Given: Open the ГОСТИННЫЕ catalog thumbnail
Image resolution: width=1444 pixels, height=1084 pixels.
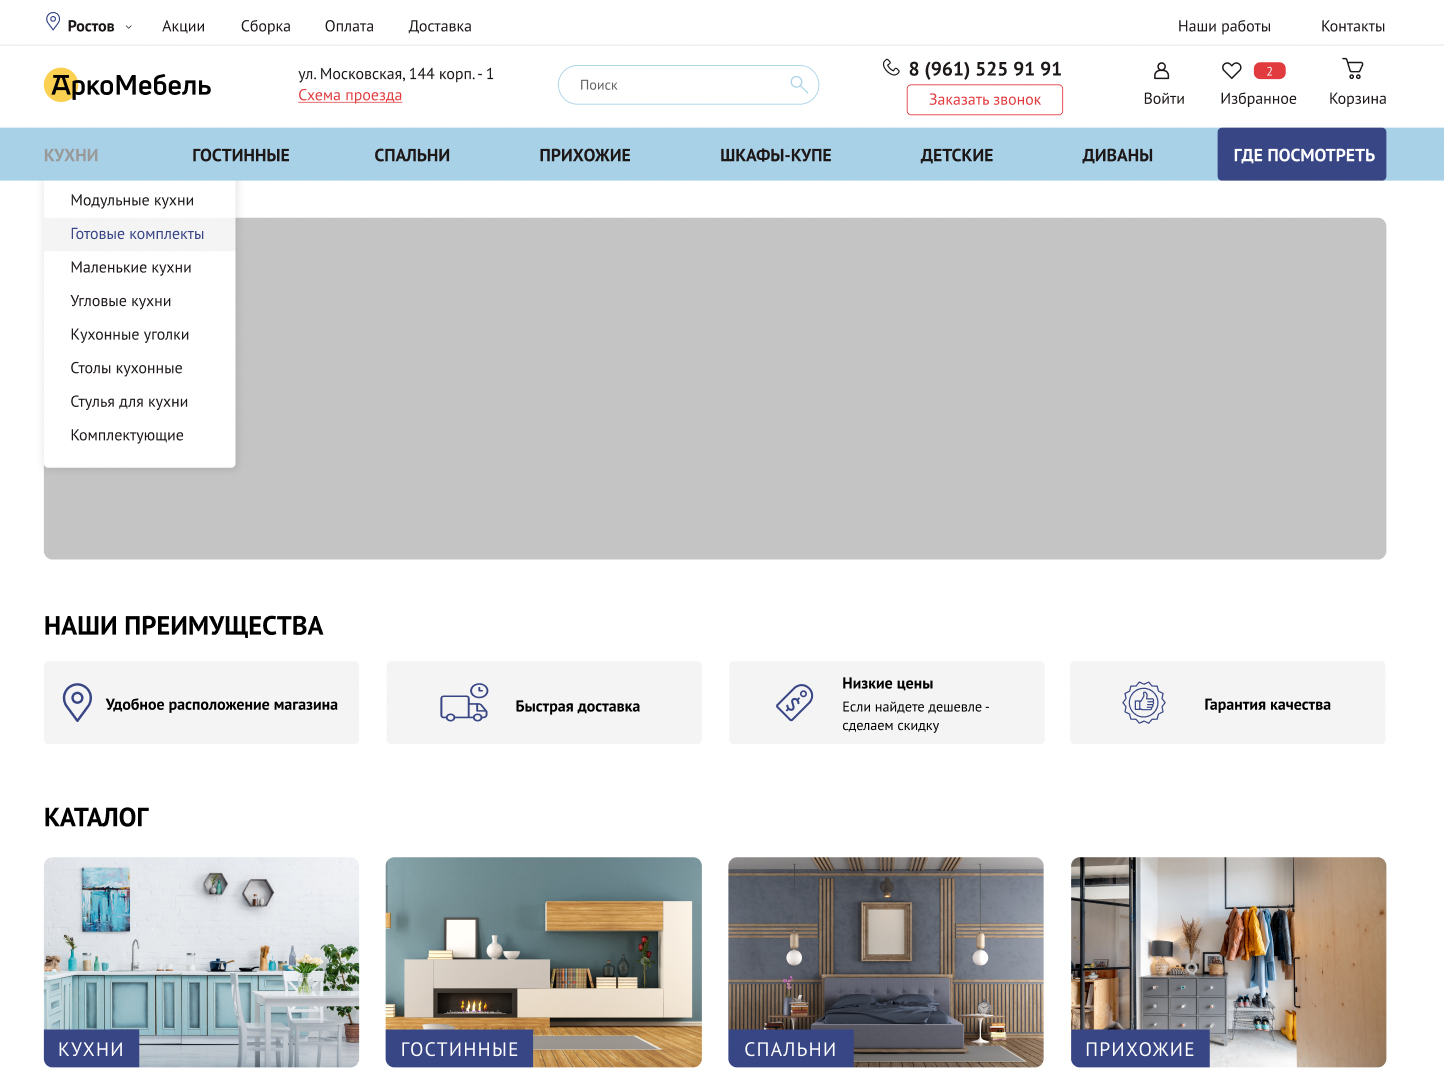Looking at the screenshot, I should coord(544,962).
